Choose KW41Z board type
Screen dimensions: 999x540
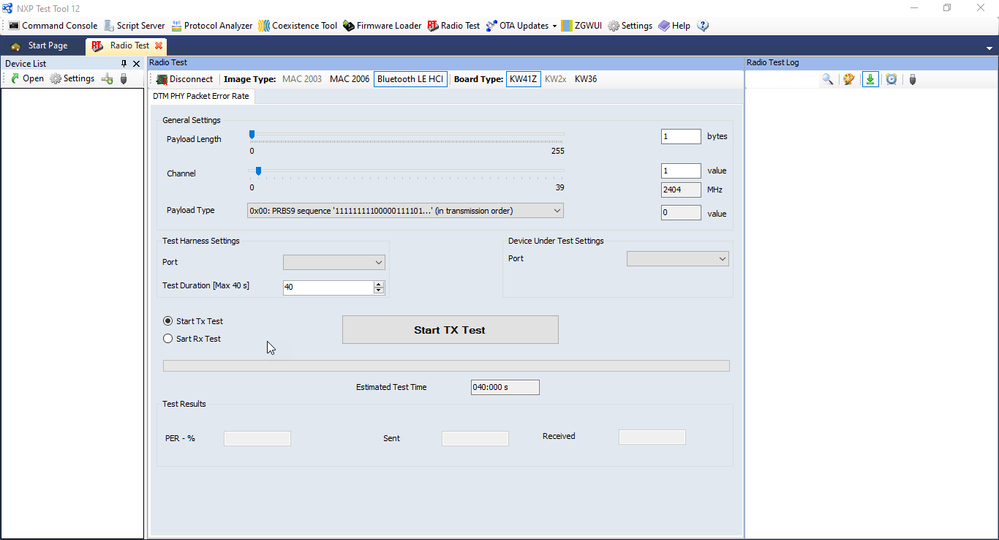click(523, 79)
